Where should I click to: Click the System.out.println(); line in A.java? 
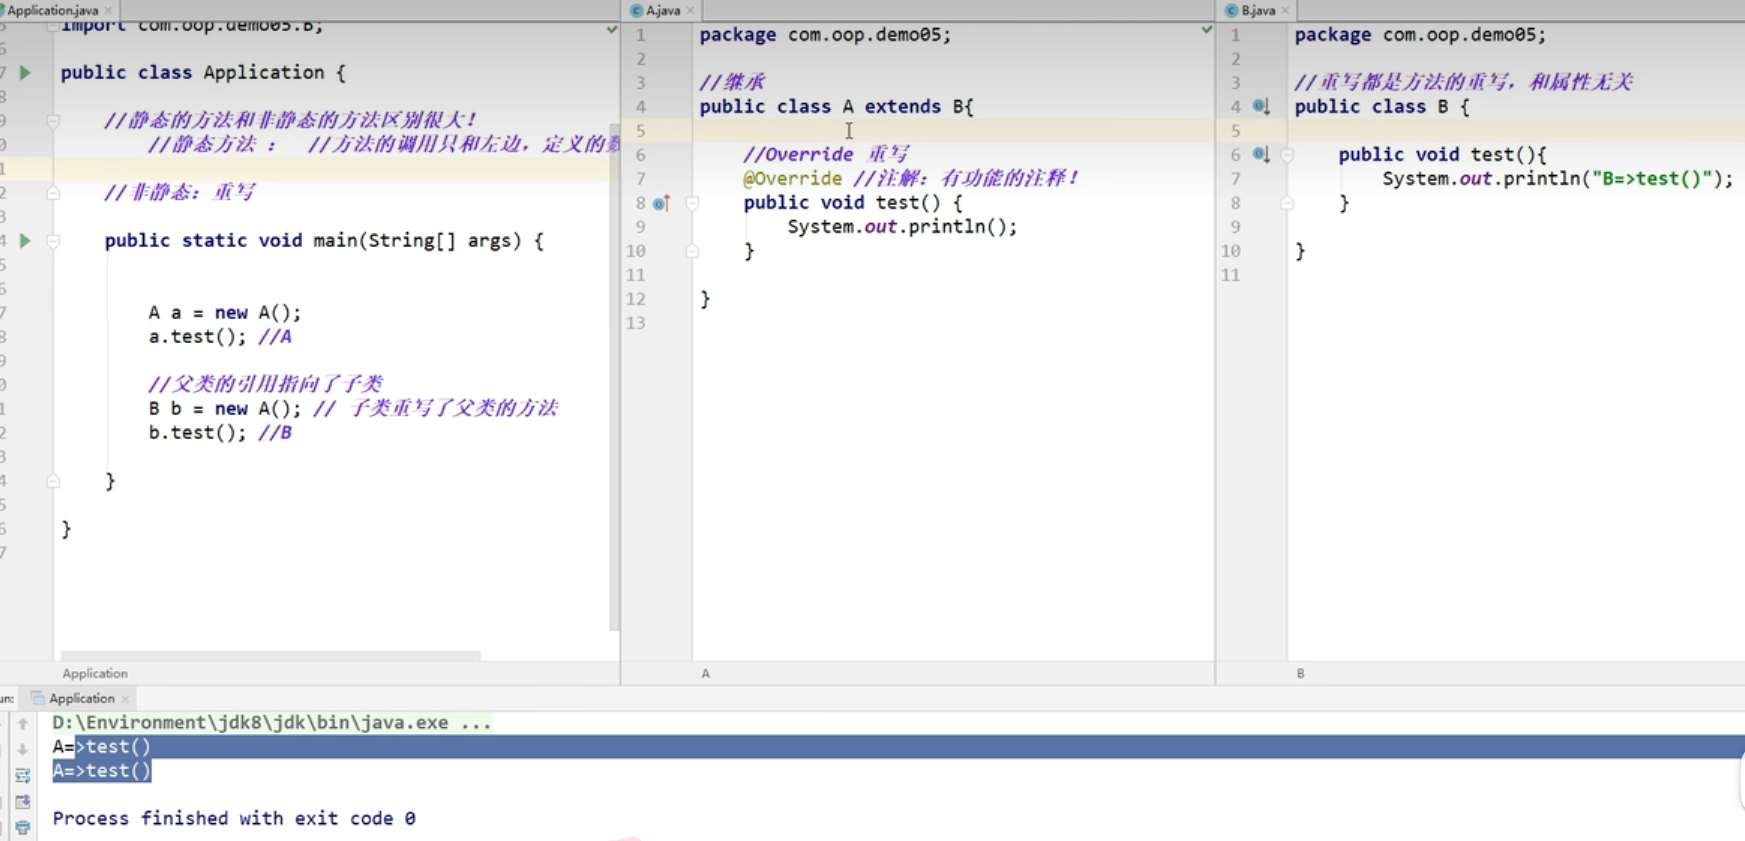tap(902, 226)
